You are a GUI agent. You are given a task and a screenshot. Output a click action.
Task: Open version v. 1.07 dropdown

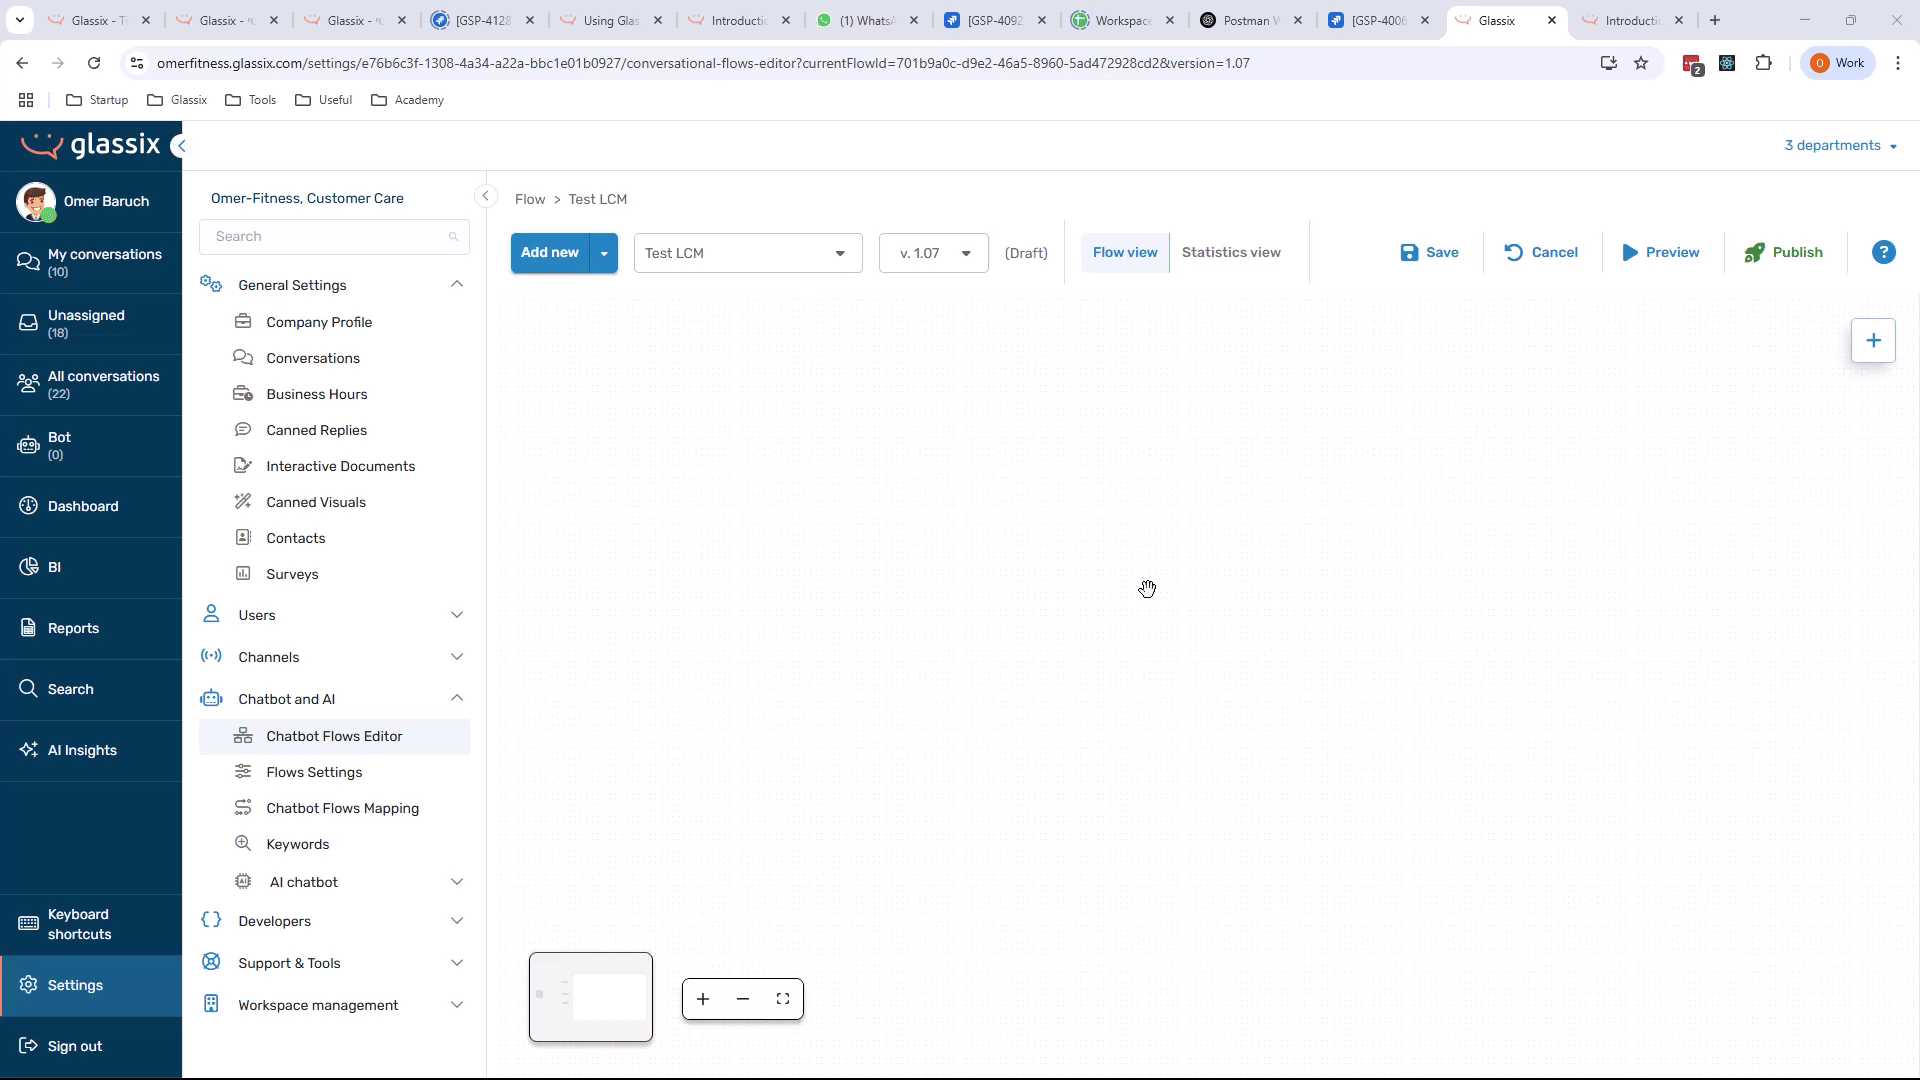934,253
